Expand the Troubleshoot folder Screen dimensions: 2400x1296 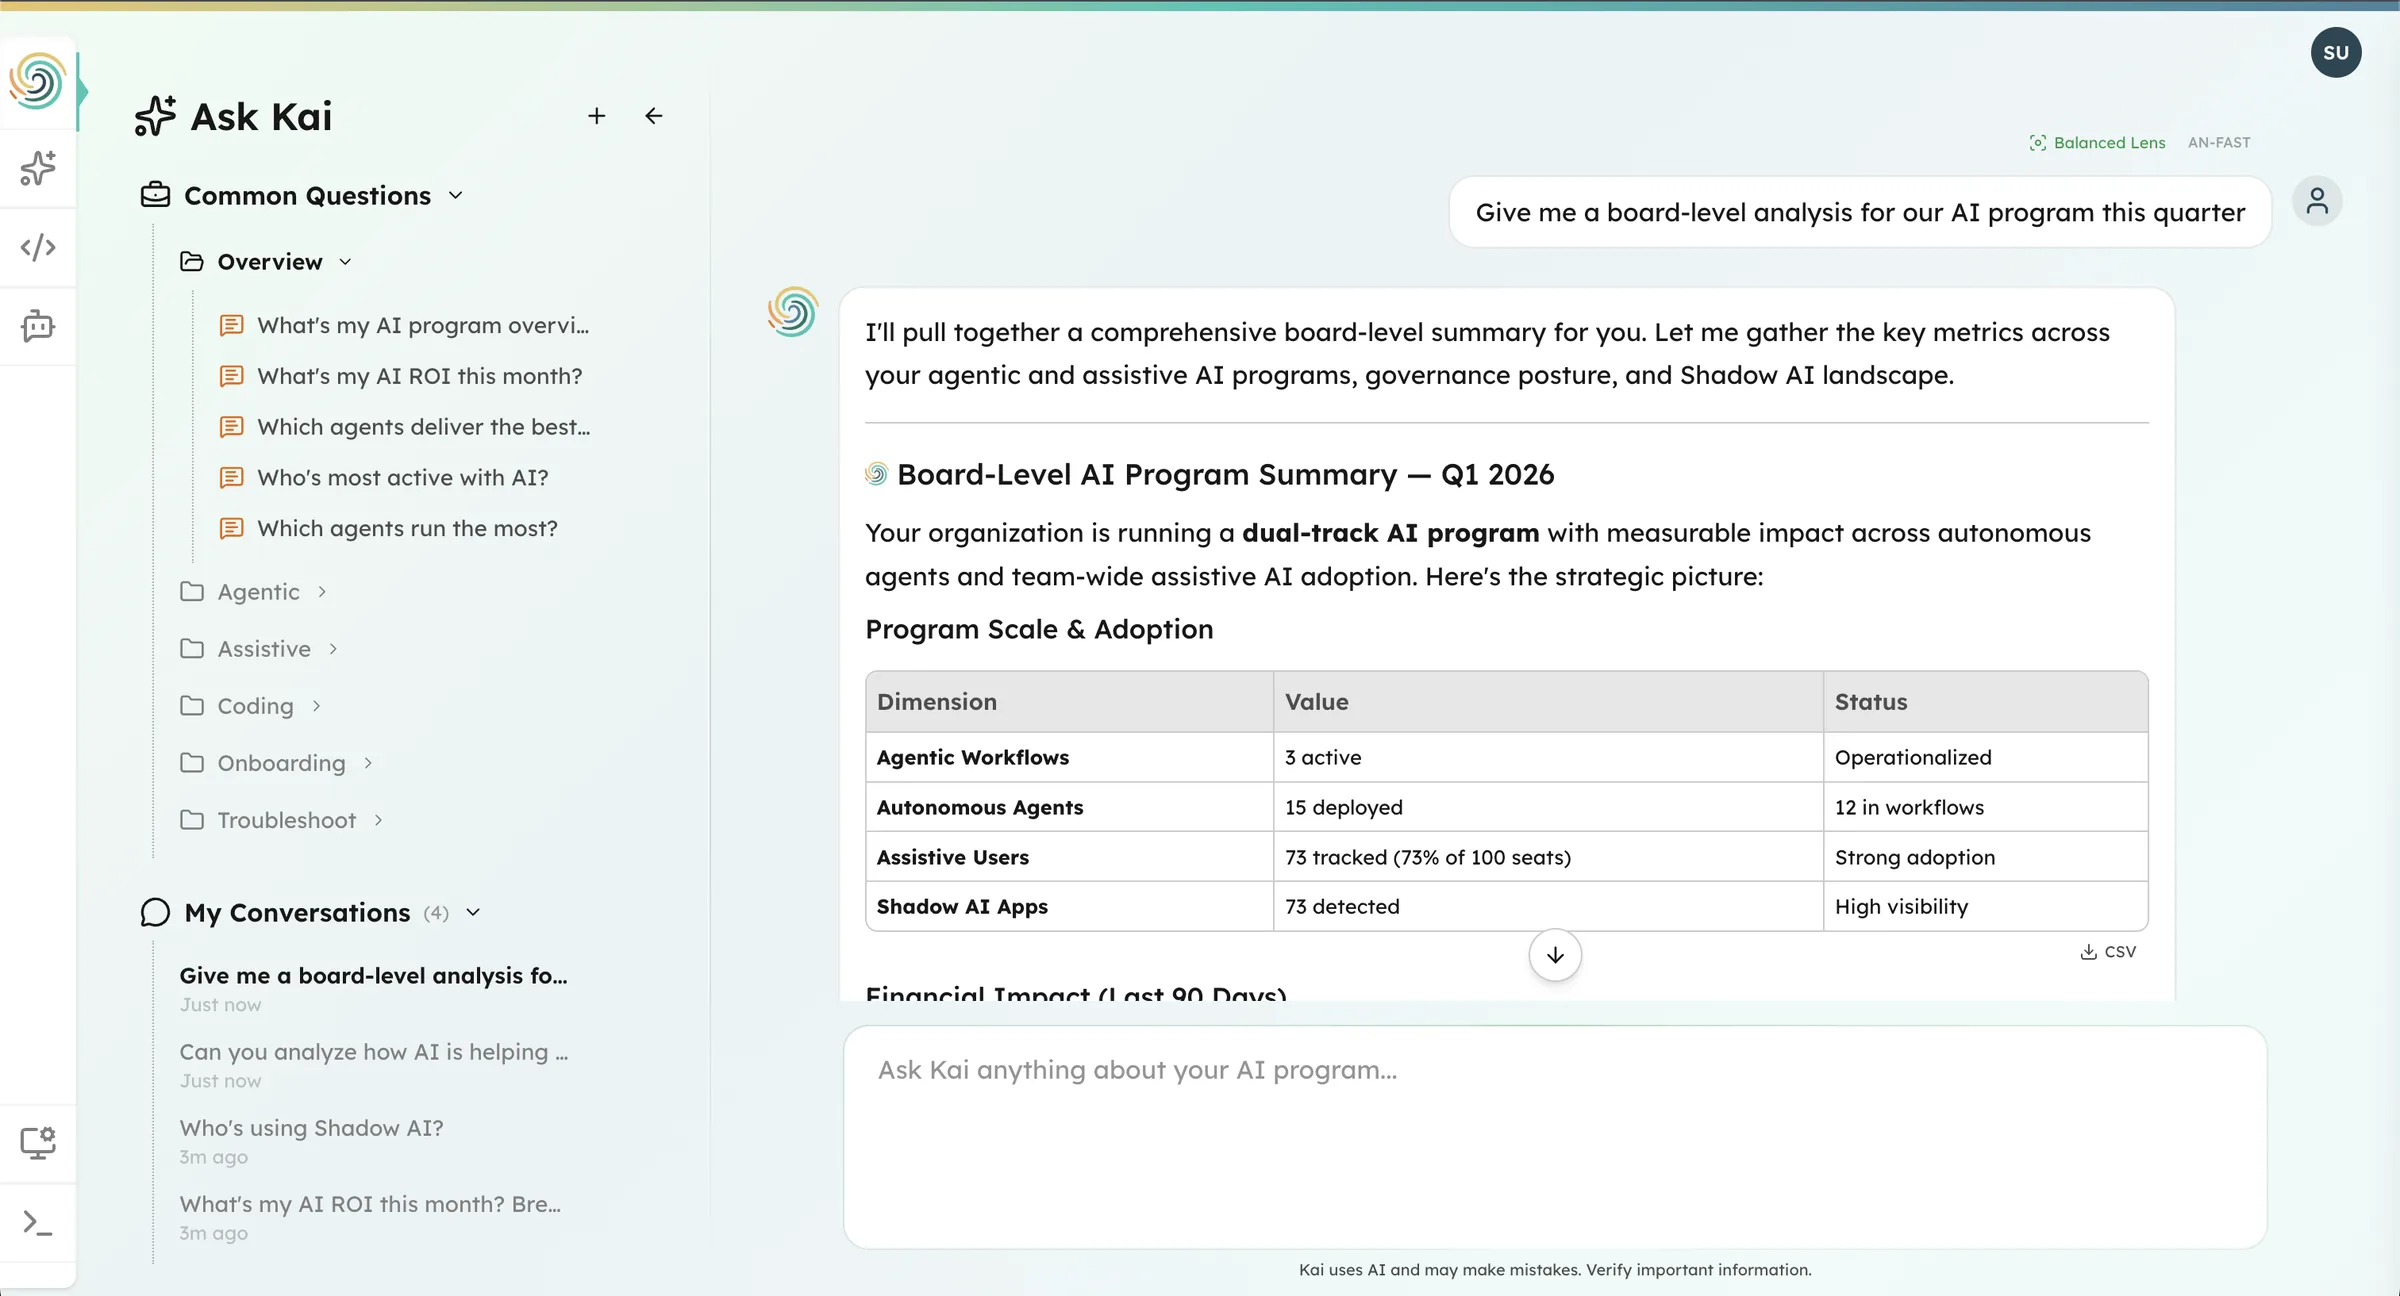(x=286, y=820)
